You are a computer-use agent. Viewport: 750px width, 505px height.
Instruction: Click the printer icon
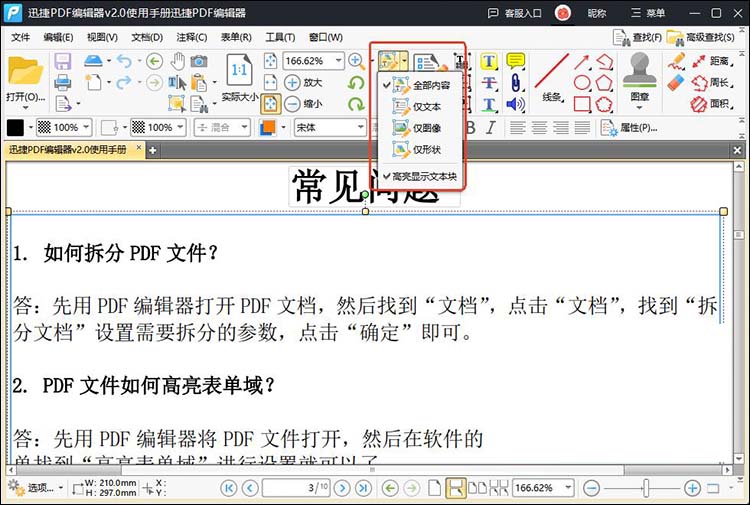63,83
